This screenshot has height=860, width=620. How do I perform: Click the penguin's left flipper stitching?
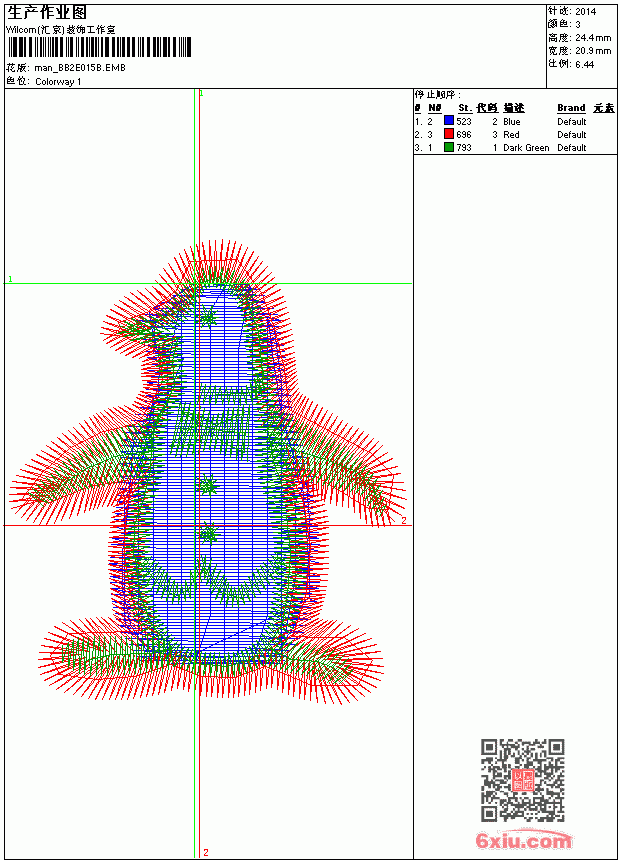[71, 472]
